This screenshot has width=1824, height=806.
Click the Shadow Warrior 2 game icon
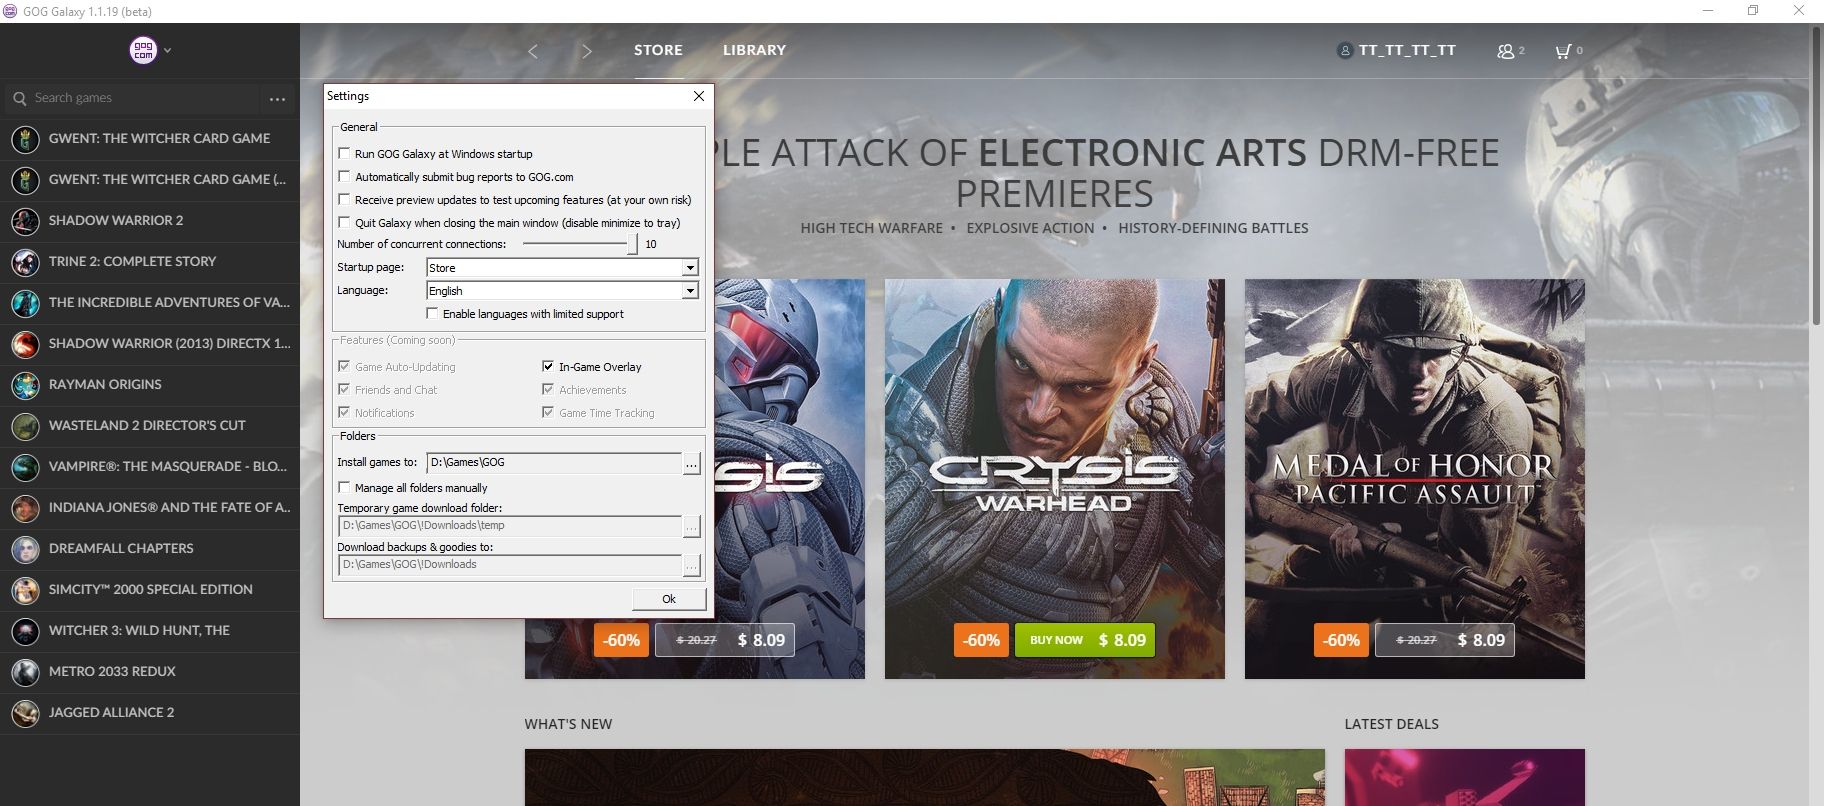tap(25, 221)
